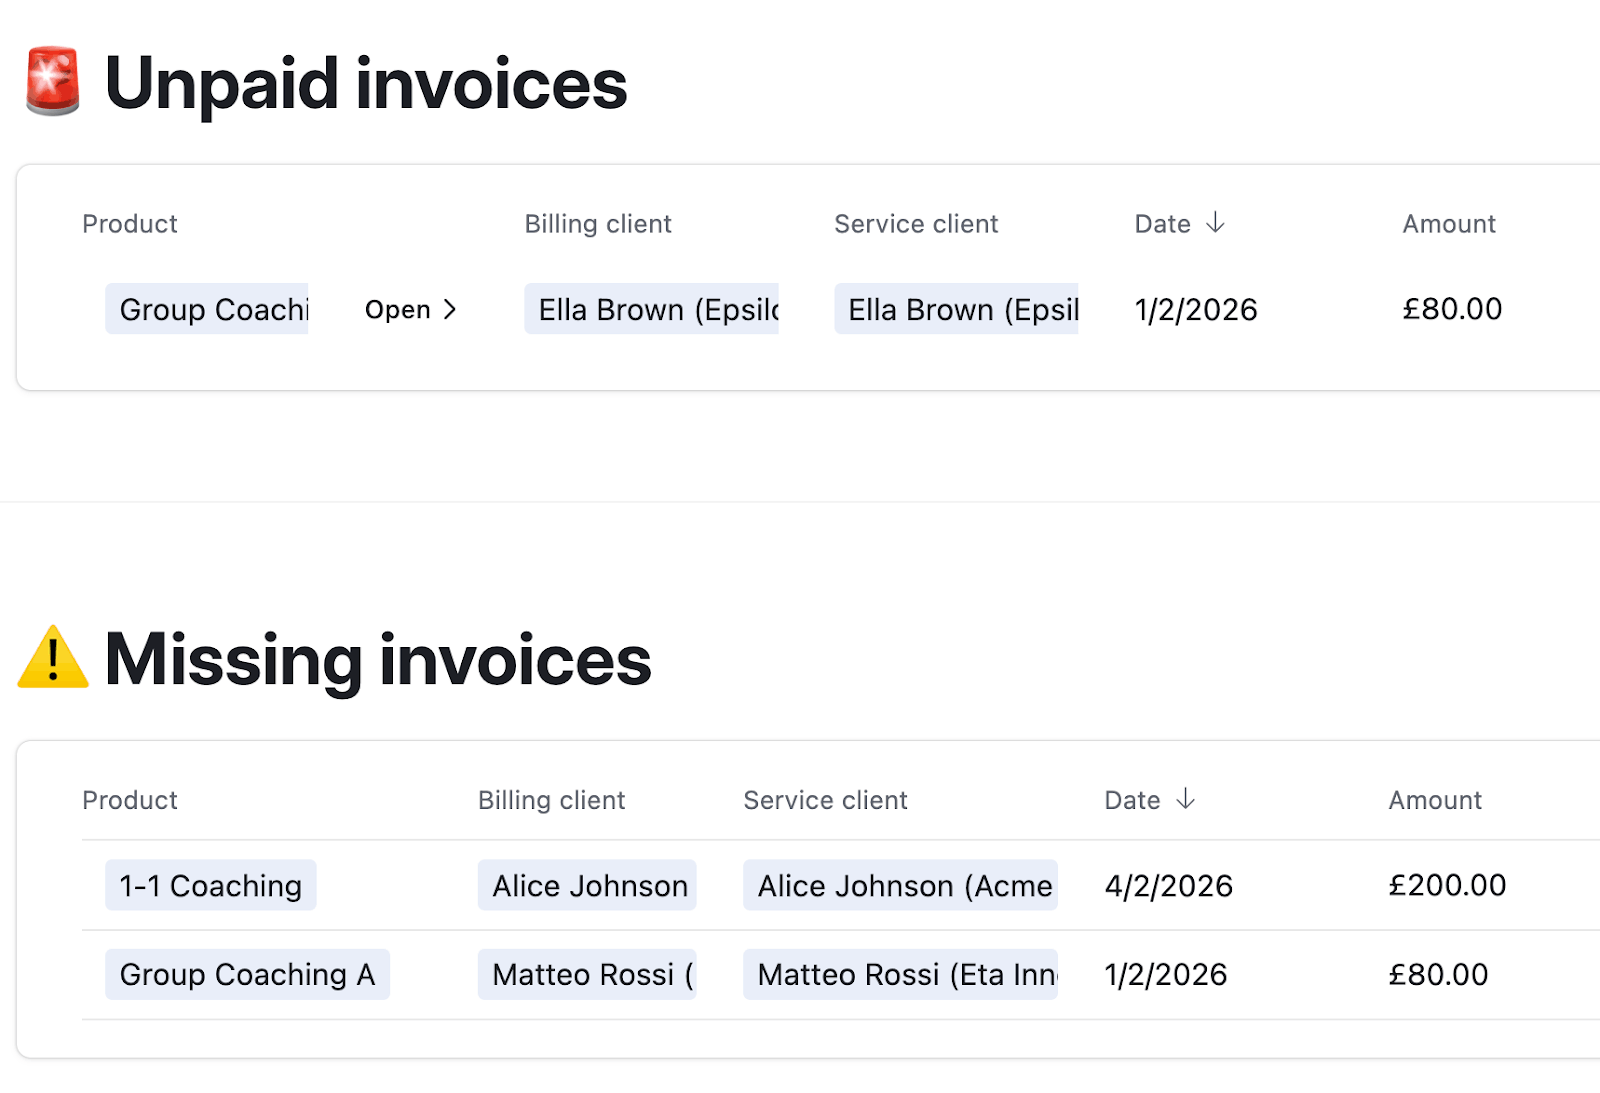Click the Matteo Rossi service client tag
This screenshot has height=1093, width=1600.
point(899,974)
